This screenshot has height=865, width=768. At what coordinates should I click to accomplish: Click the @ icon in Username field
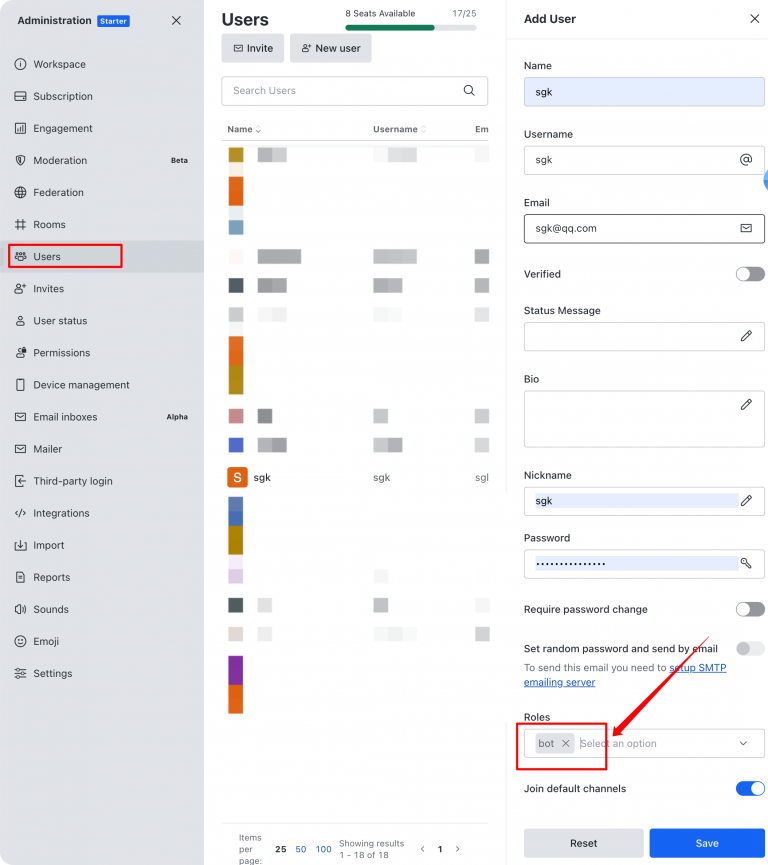pyautogui.click(x=746, y=160)
